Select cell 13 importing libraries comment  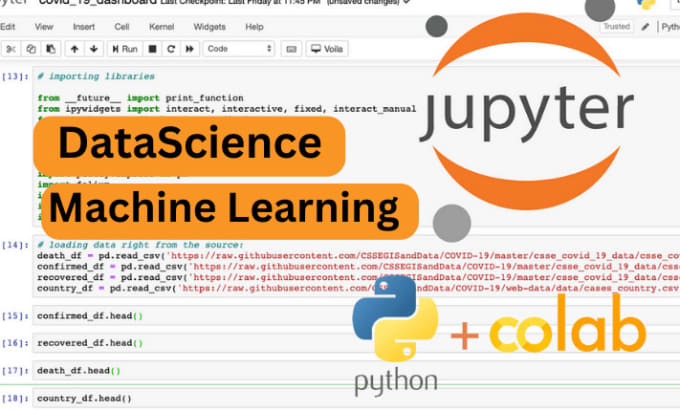(x=96, y=76)
